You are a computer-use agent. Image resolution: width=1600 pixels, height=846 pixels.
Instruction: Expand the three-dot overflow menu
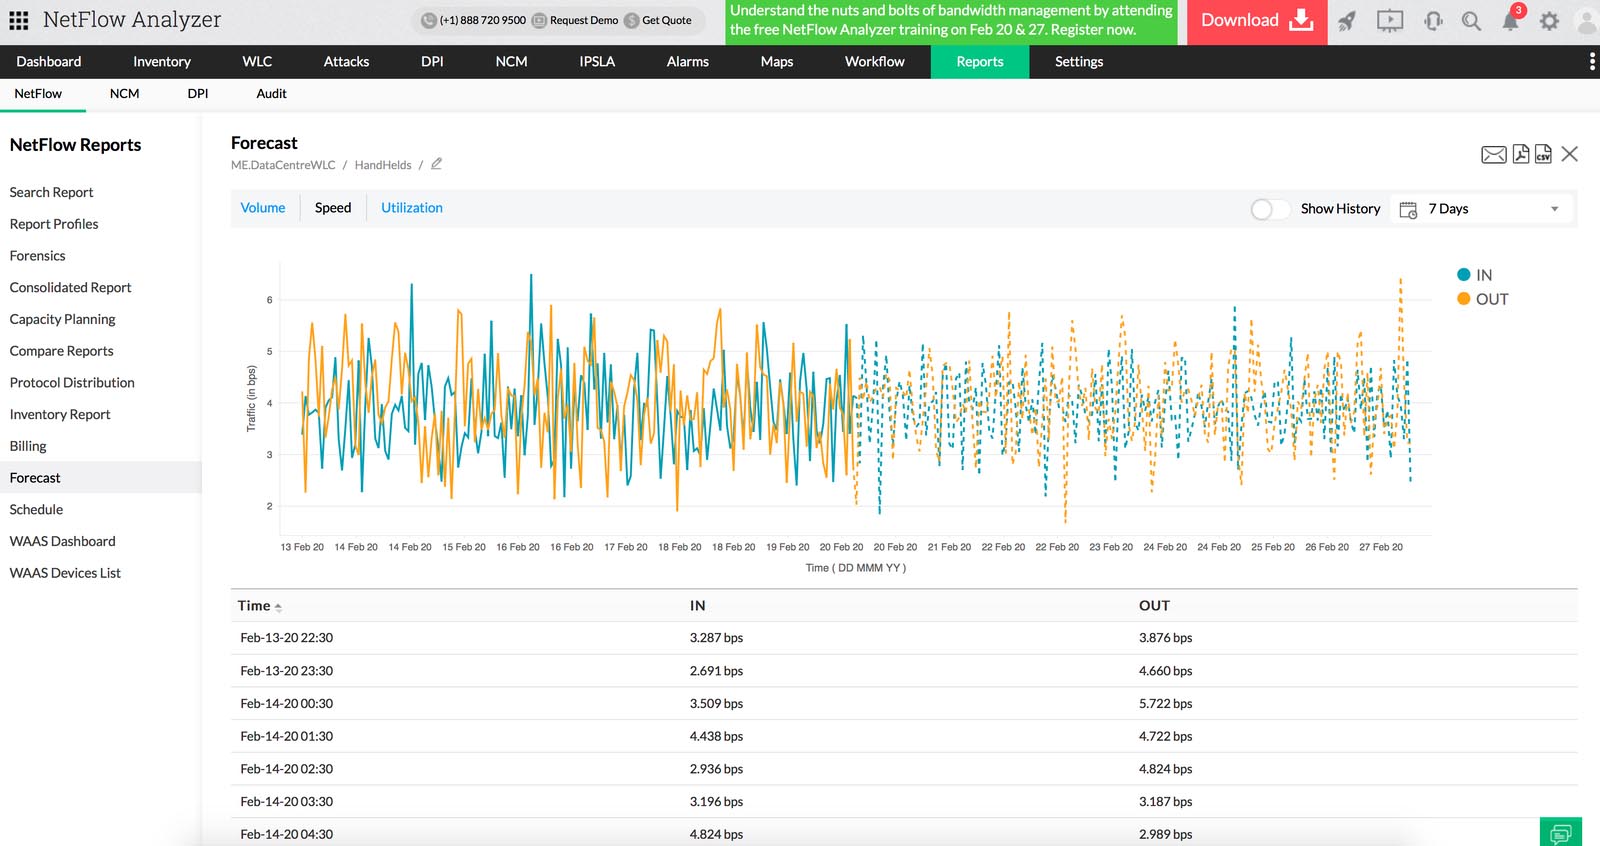pos(1591,62)
